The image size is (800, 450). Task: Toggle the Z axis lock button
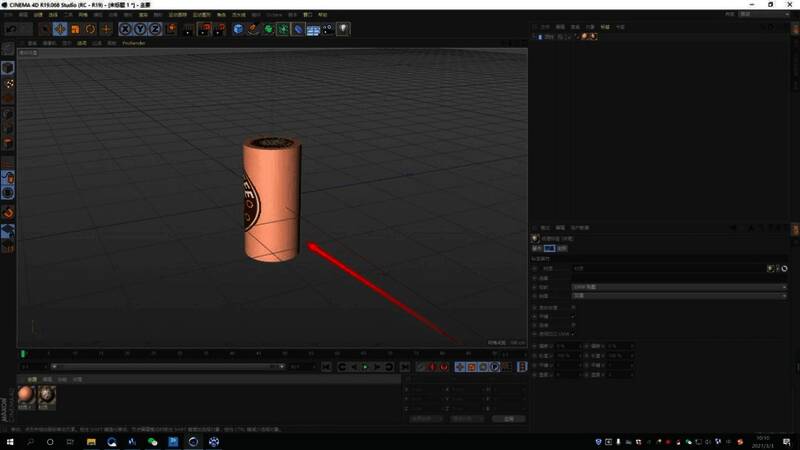click(x=155, y=29)
